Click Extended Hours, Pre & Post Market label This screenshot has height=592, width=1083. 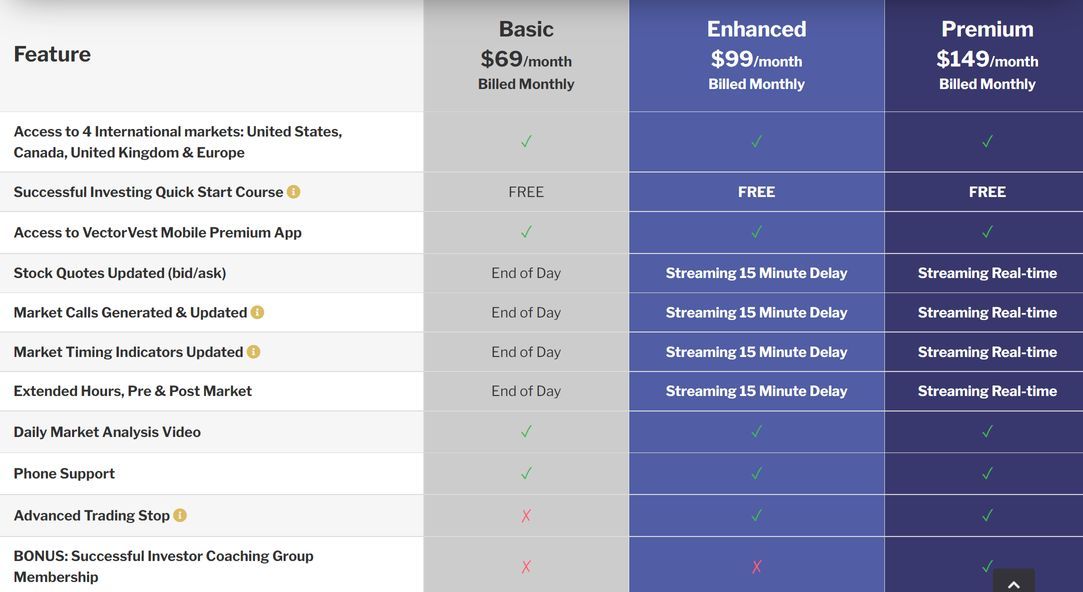[133, 391]
